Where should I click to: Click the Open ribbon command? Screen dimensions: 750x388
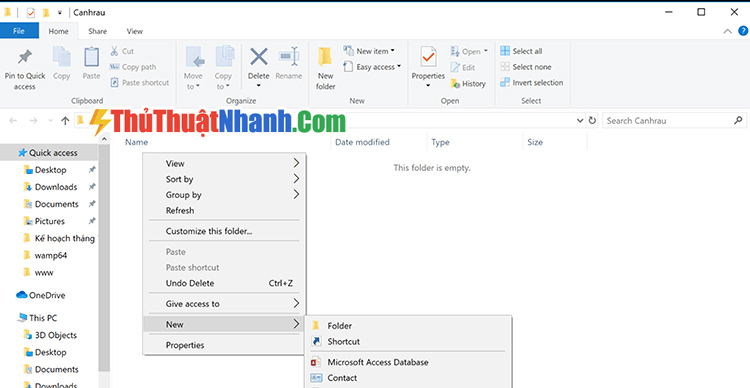pos(469,51)
